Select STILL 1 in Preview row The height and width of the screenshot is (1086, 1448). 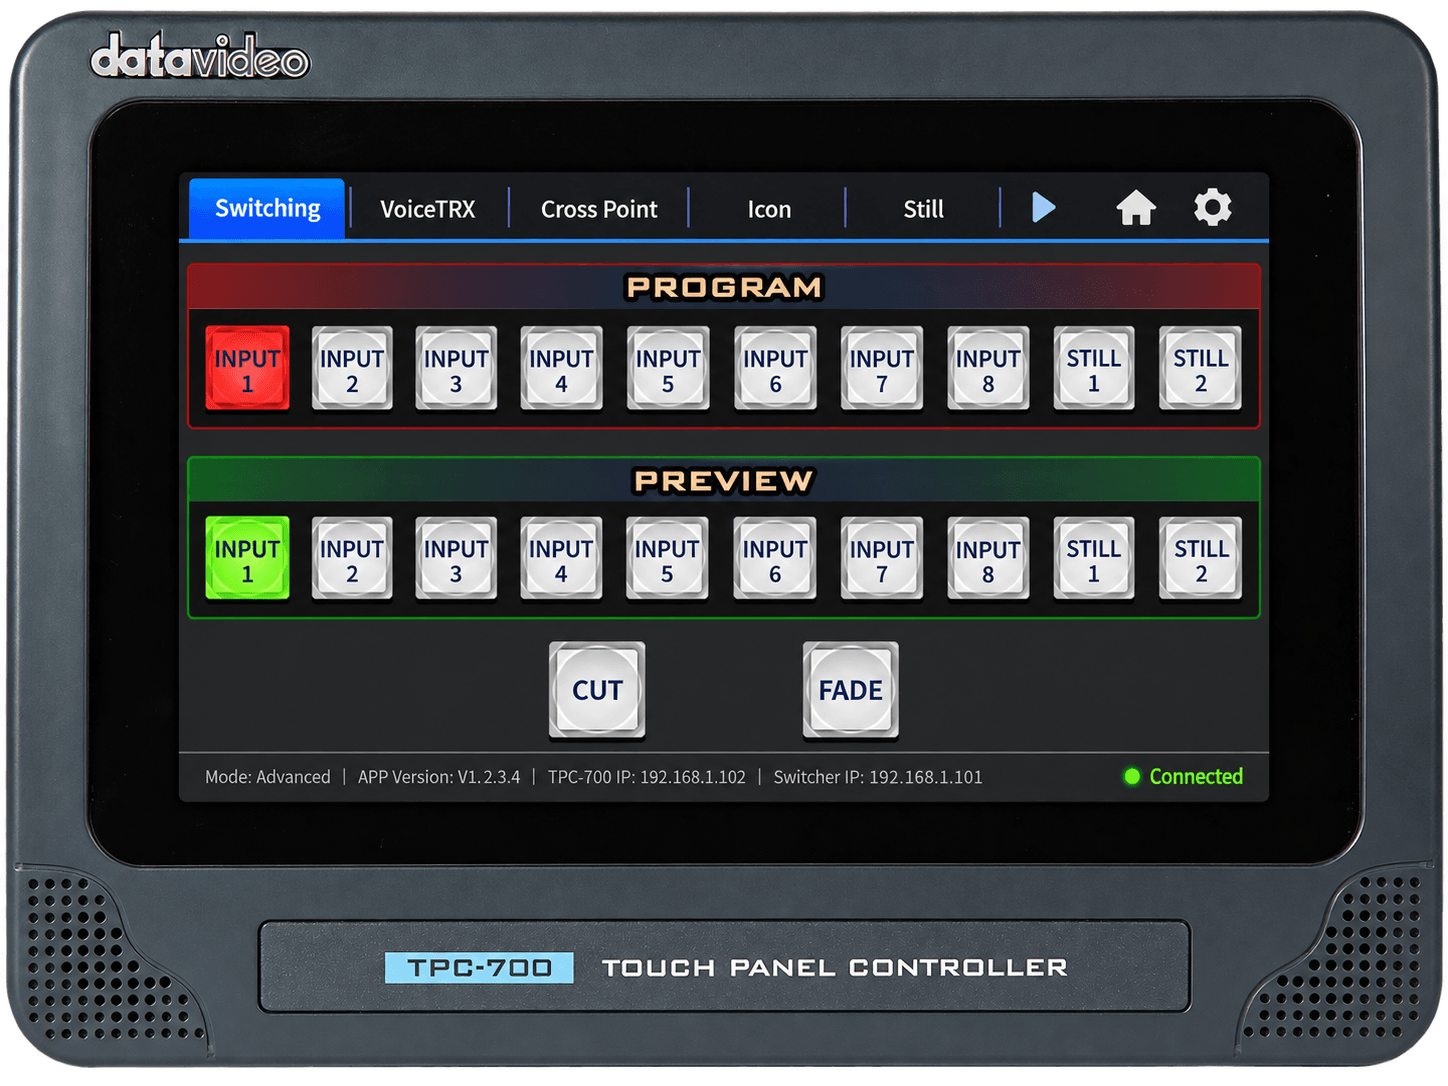[1094, 559]
